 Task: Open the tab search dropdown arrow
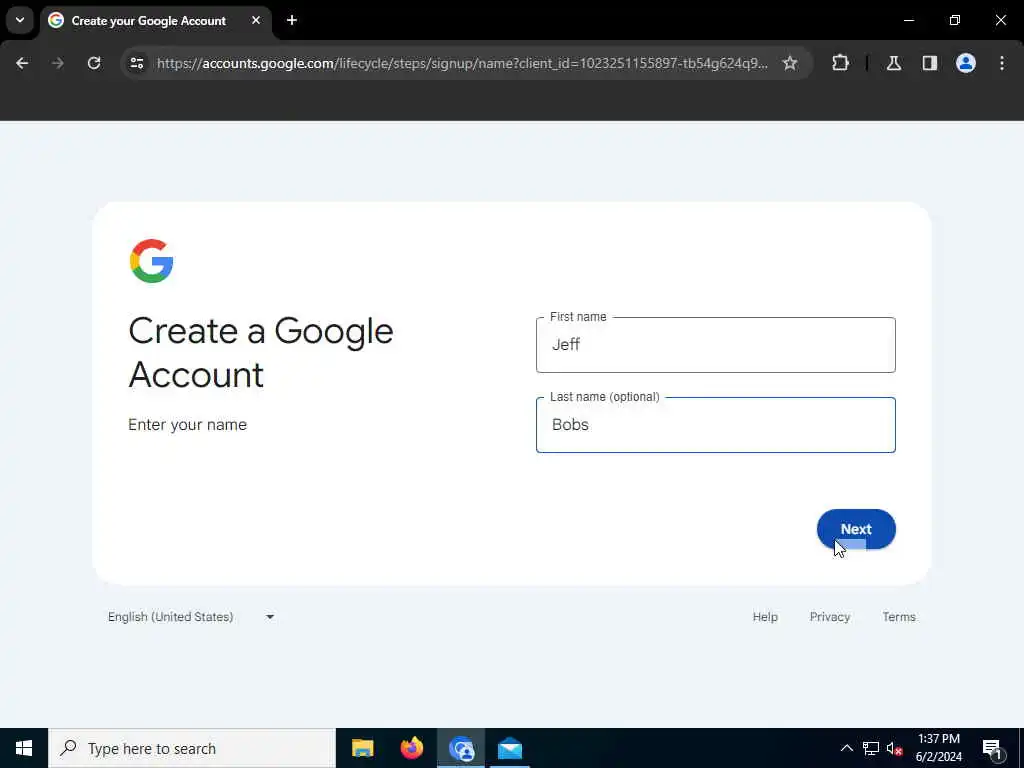coord(20,20)
